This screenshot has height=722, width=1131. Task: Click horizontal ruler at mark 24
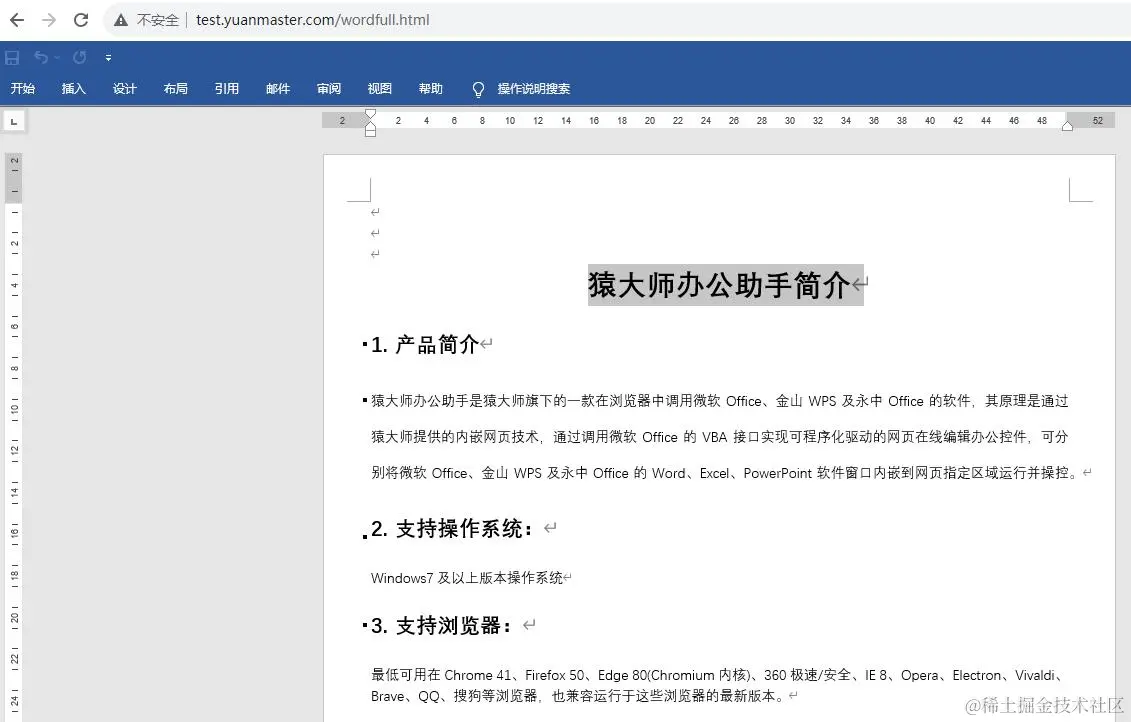coord(705,120)
